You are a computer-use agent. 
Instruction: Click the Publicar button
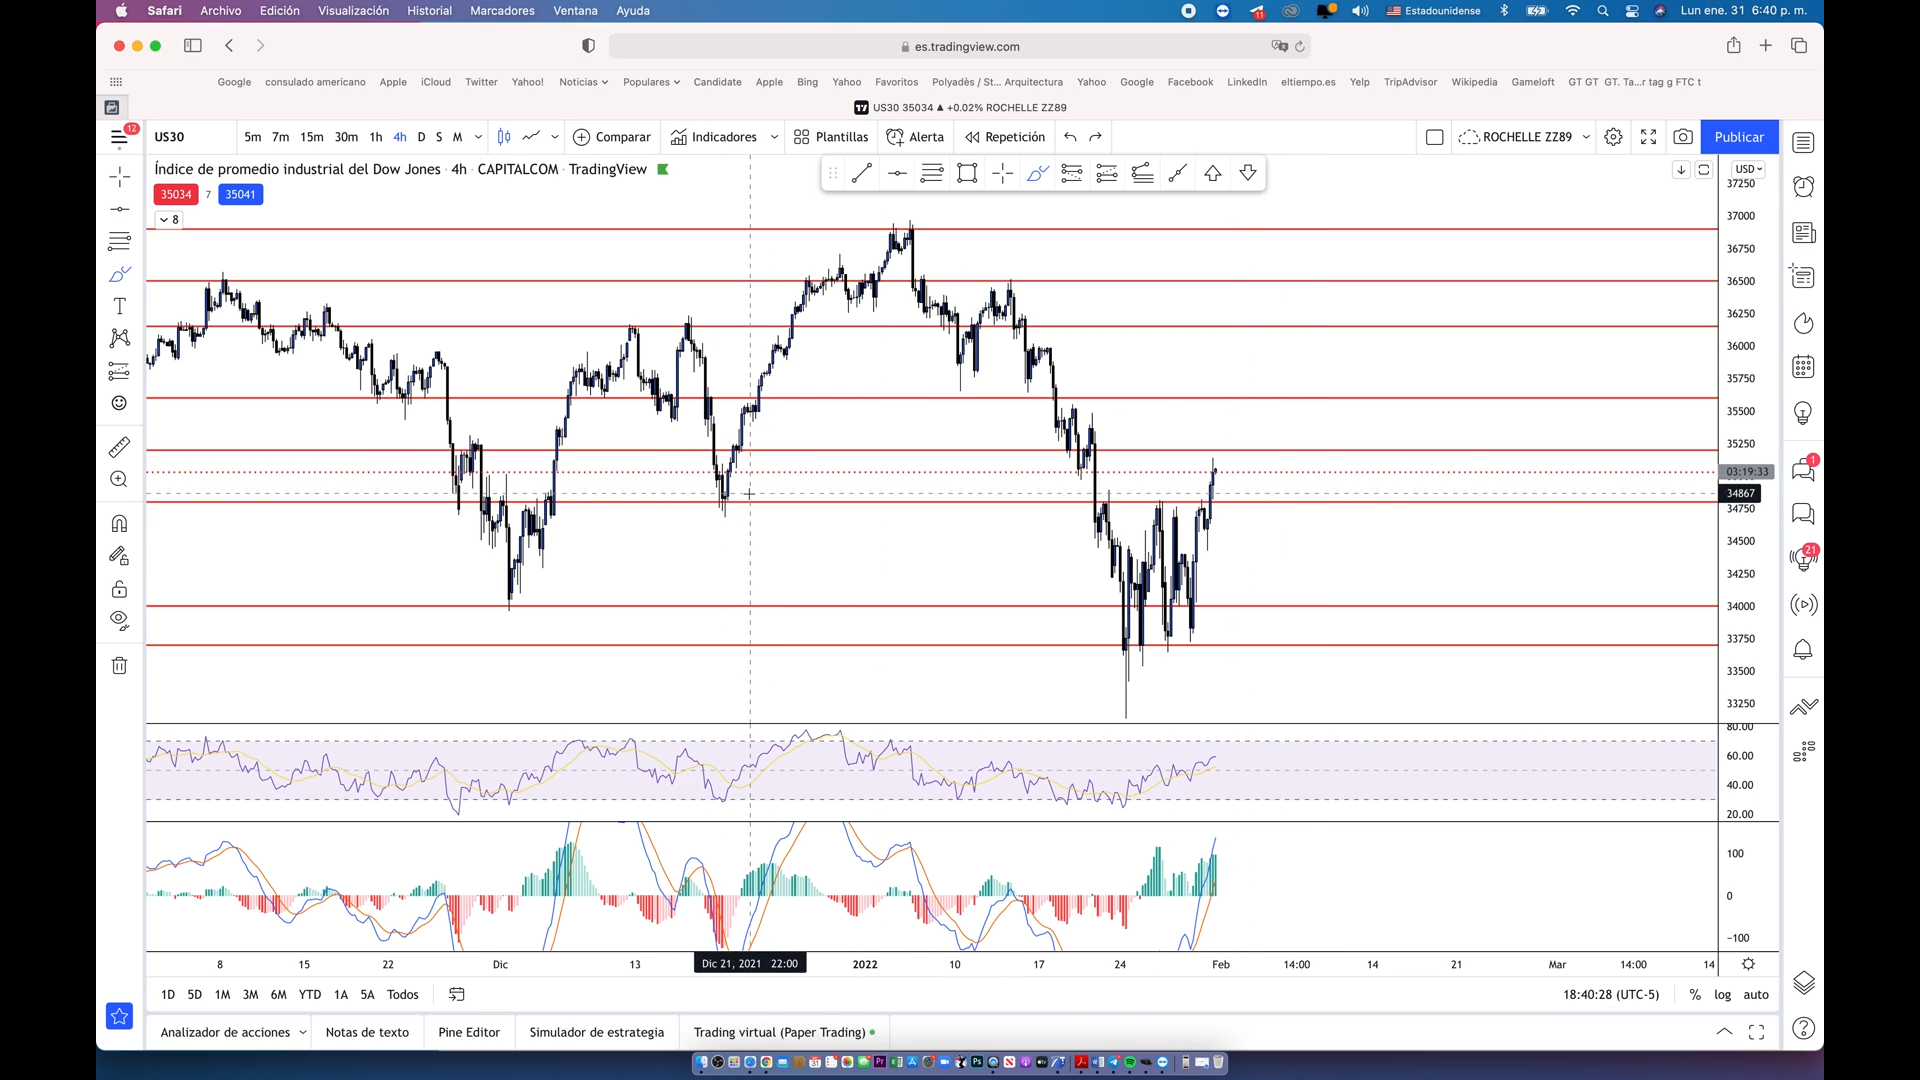[x=1739, y=137]
